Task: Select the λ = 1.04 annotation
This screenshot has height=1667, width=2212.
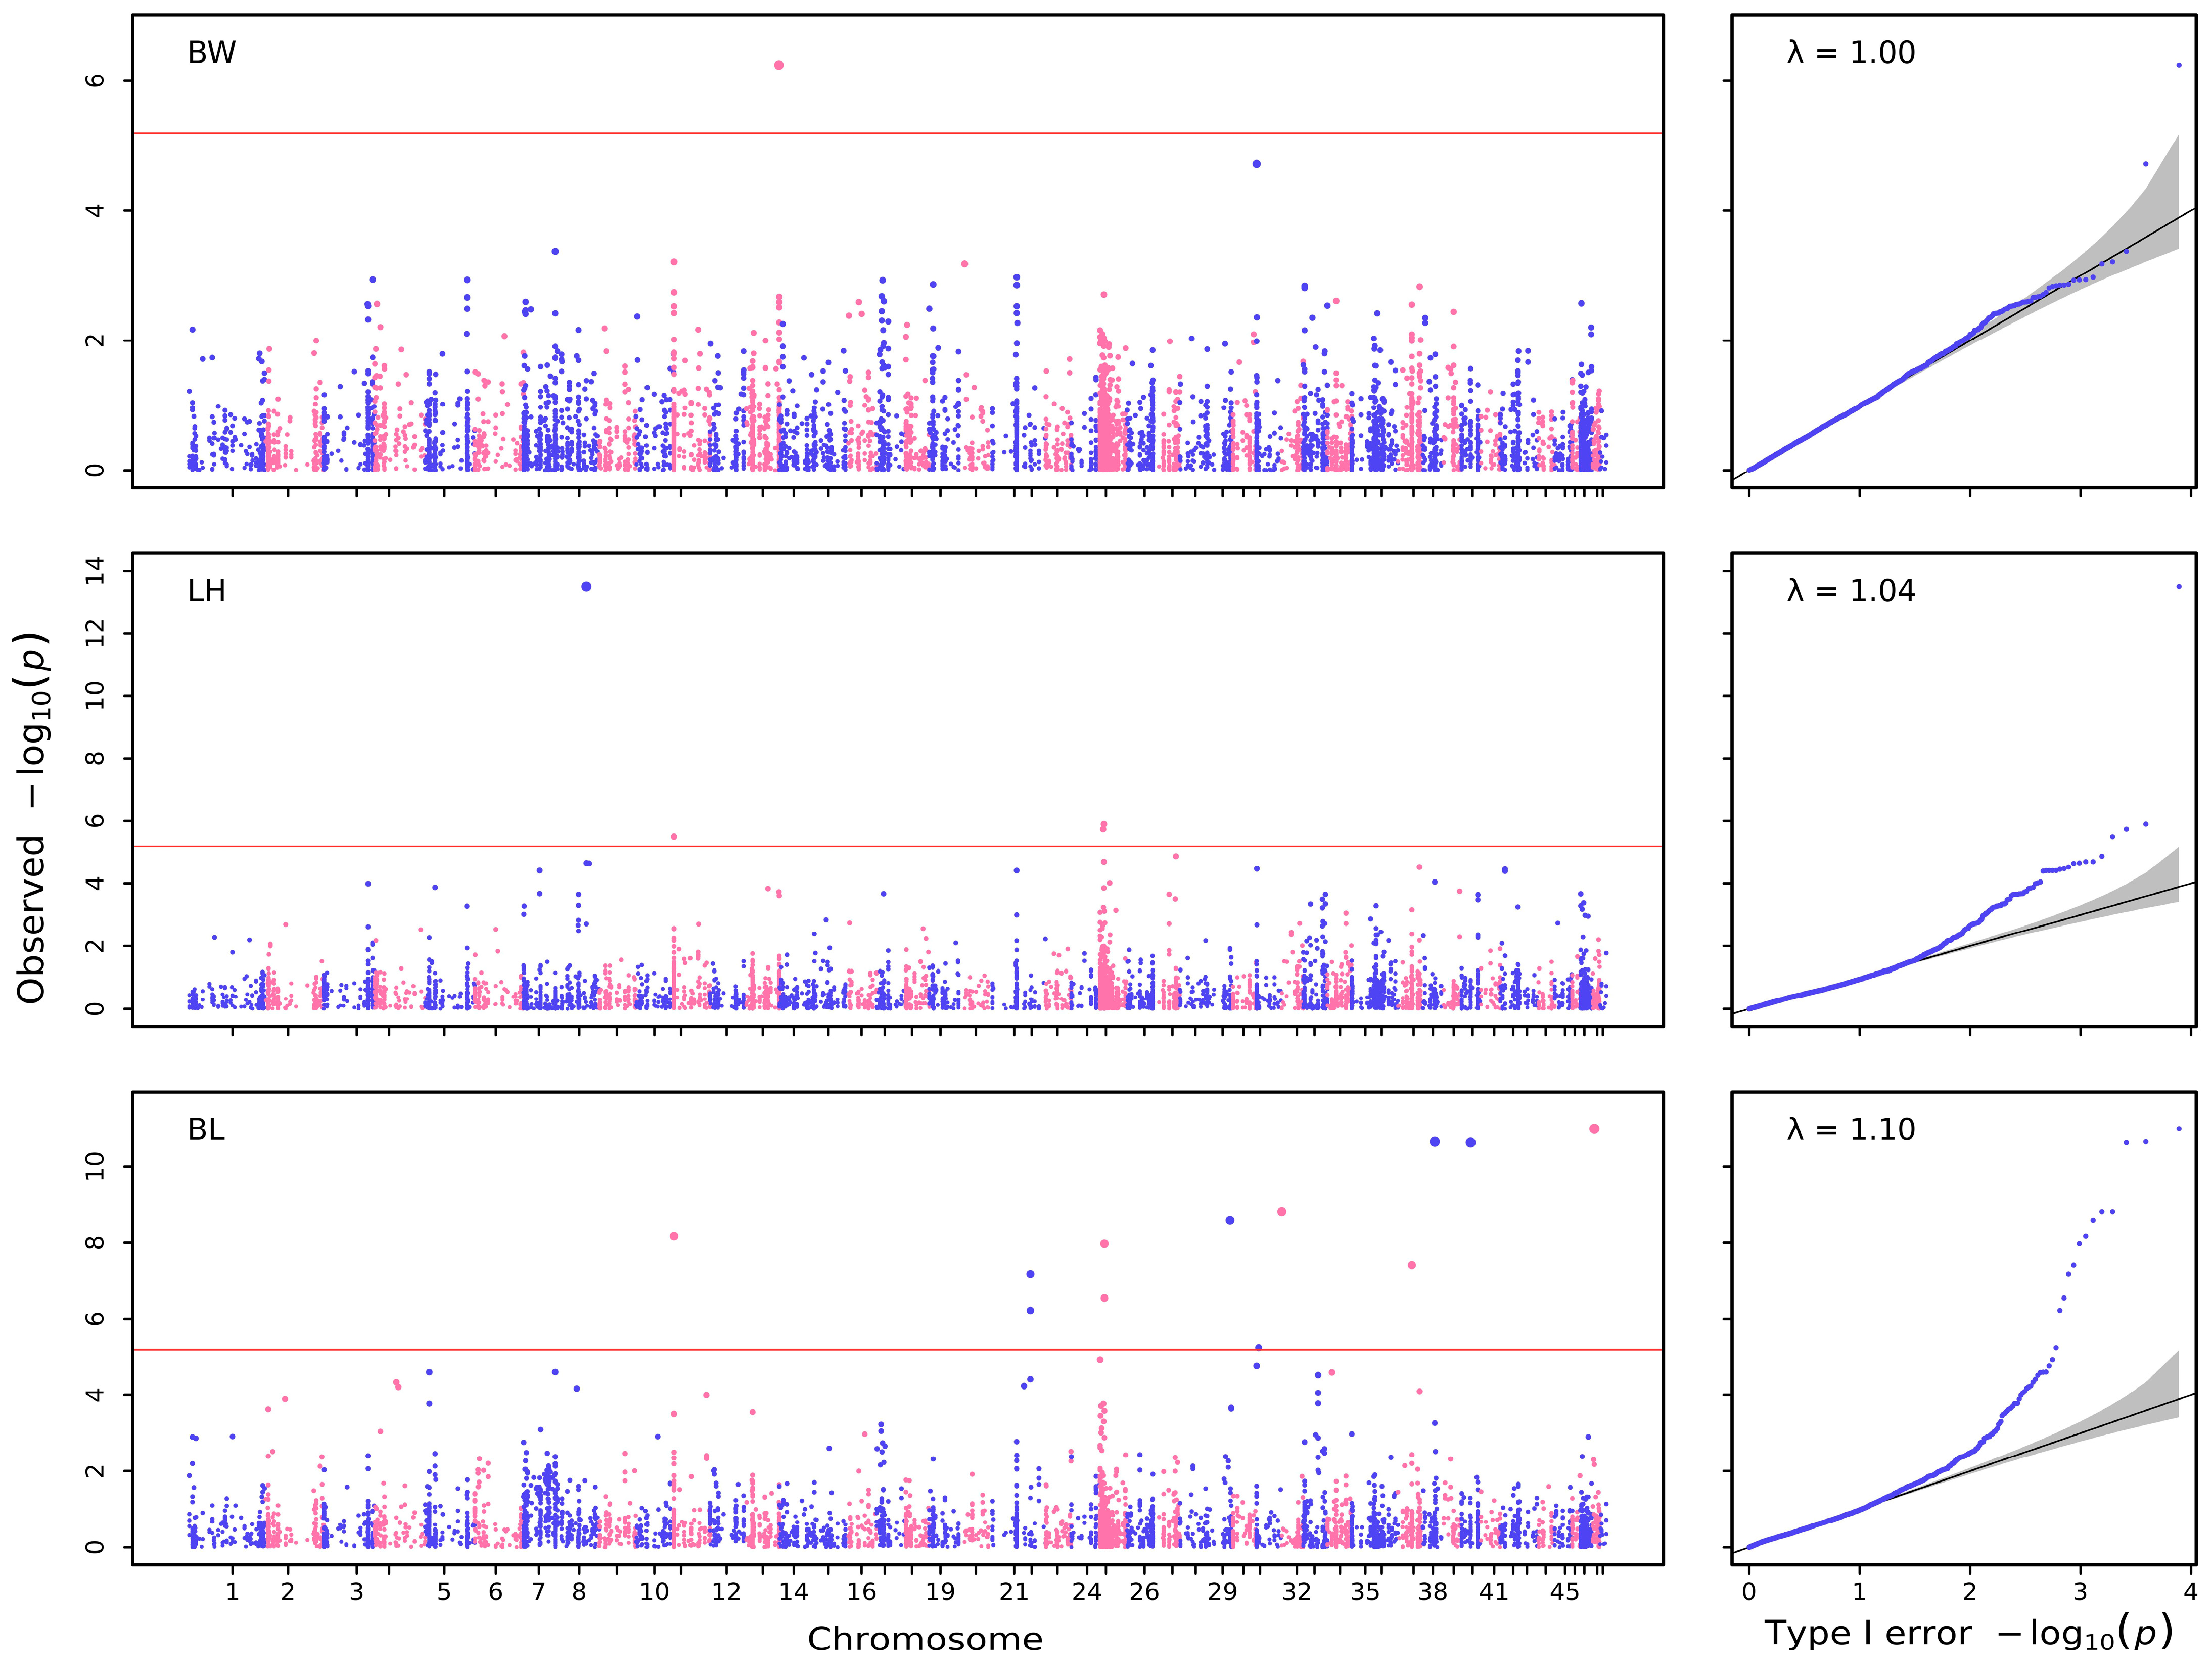Action: [1850, 591]
